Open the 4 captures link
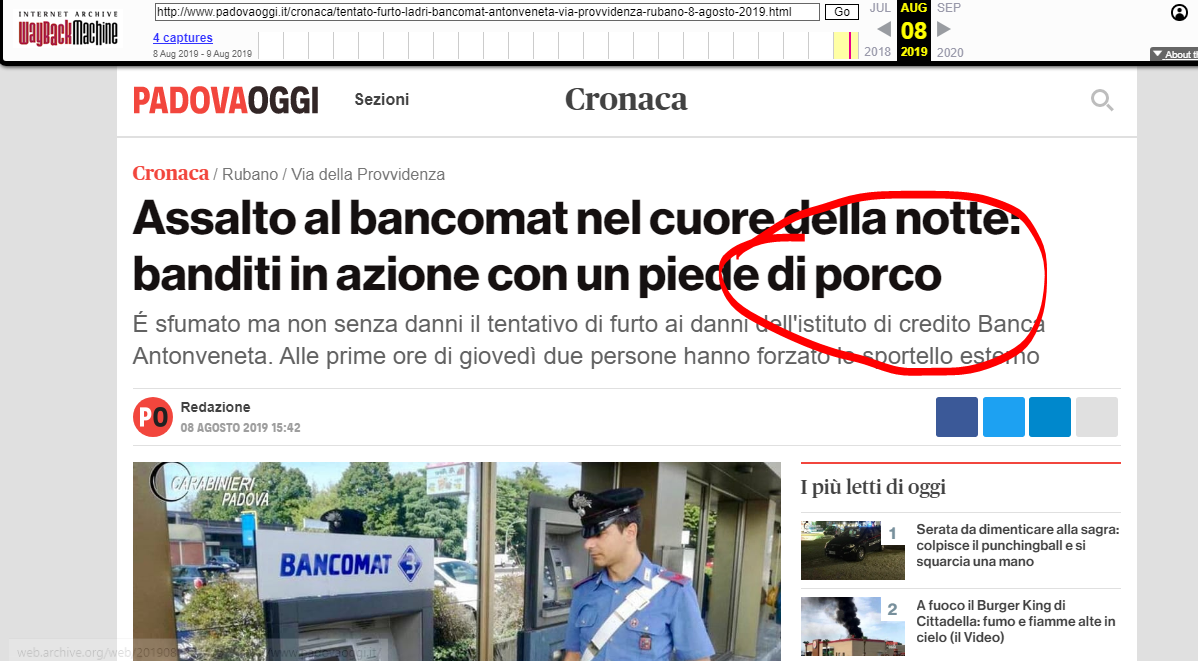Image resolution: width=1198 pixels, height=661 pixels. pos(183,37)
